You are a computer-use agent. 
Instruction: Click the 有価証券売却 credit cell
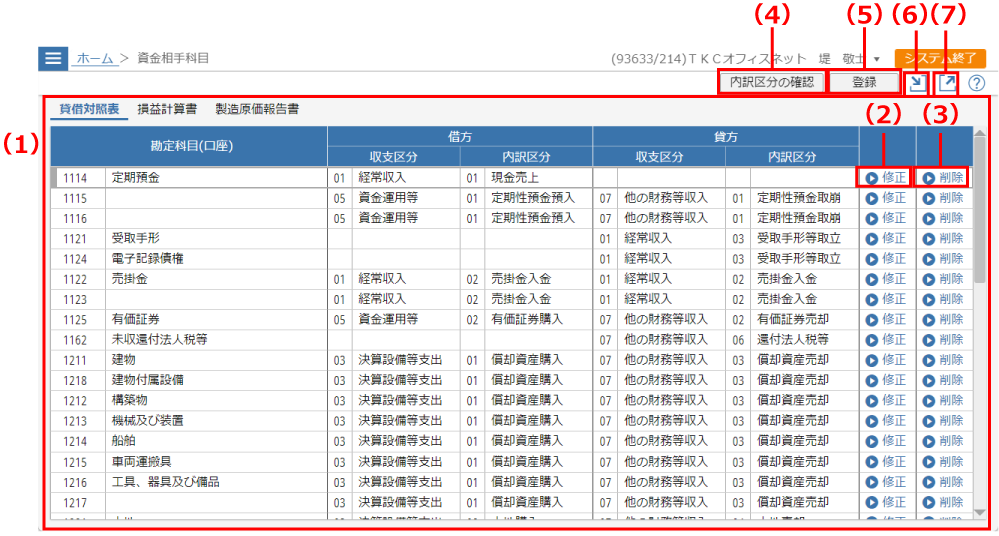coord(805,320)
